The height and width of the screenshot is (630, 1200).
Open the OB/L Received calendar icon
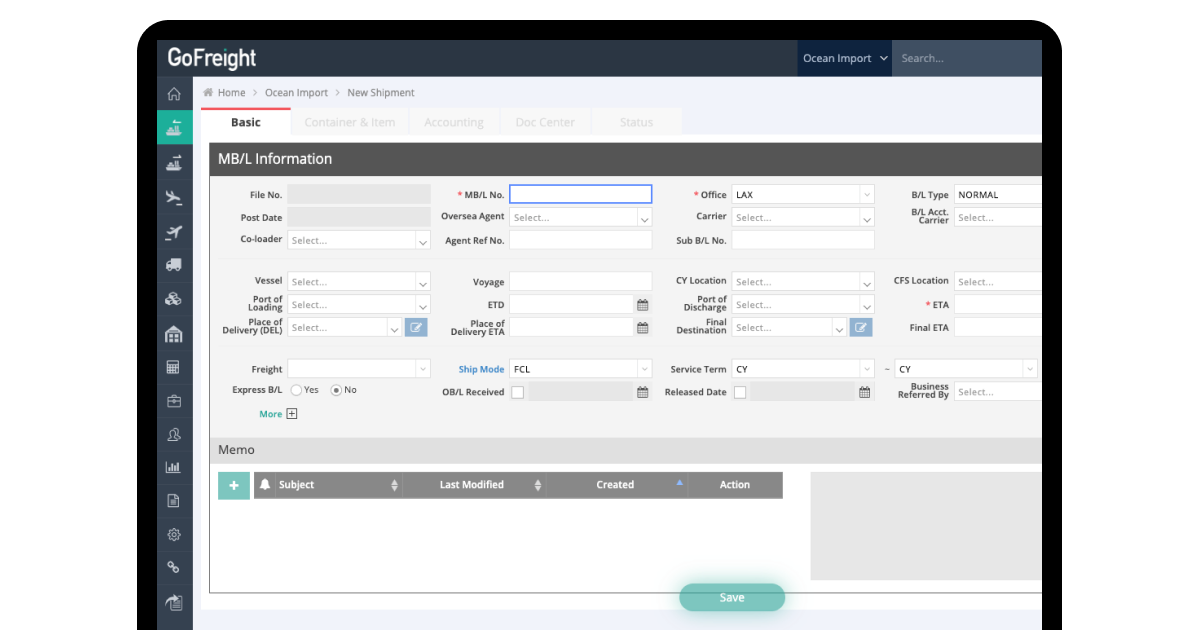(642, 393)
